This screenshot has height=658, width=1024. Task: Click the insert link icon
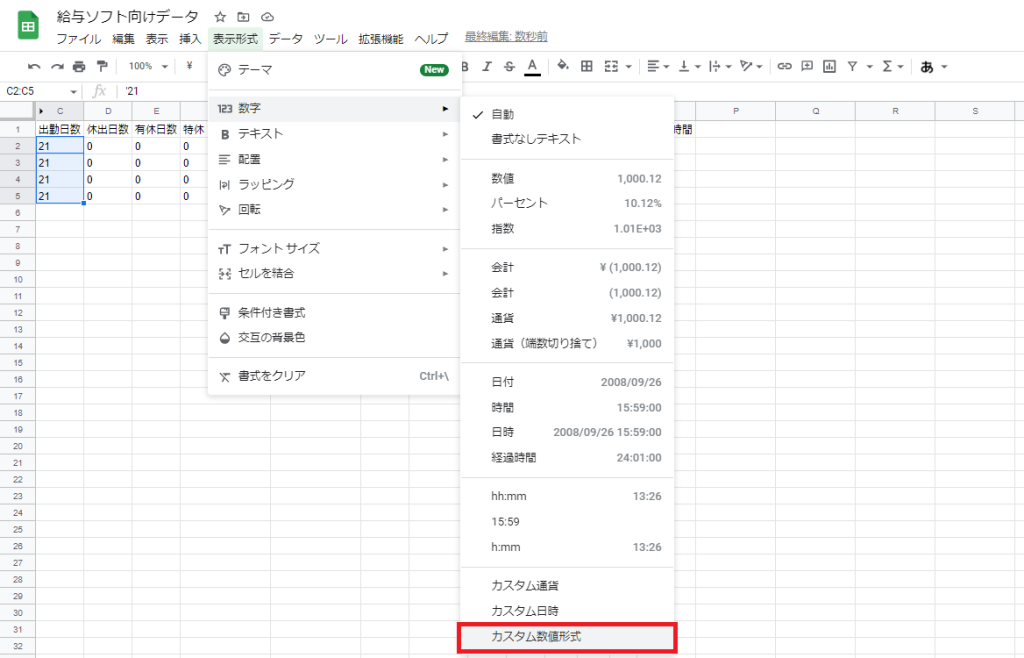tap(785, 66)
